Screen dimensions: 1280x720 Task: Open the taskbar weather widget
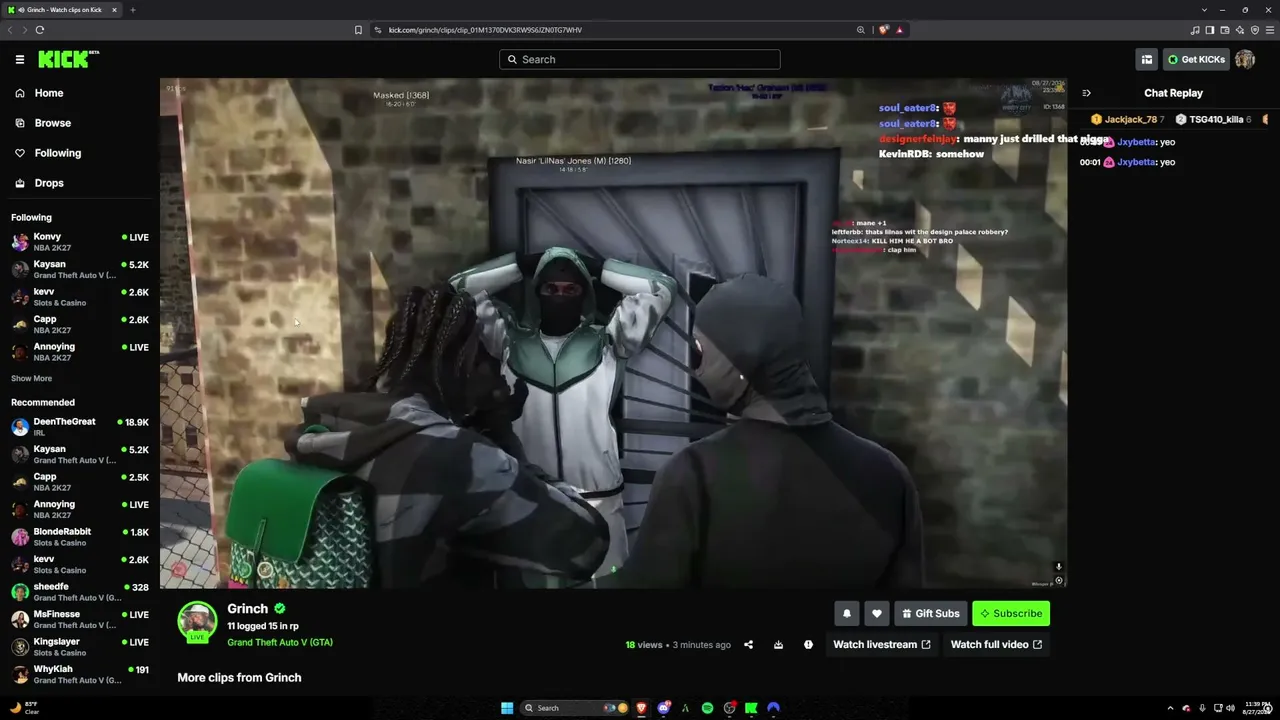(x=25, y=708)
